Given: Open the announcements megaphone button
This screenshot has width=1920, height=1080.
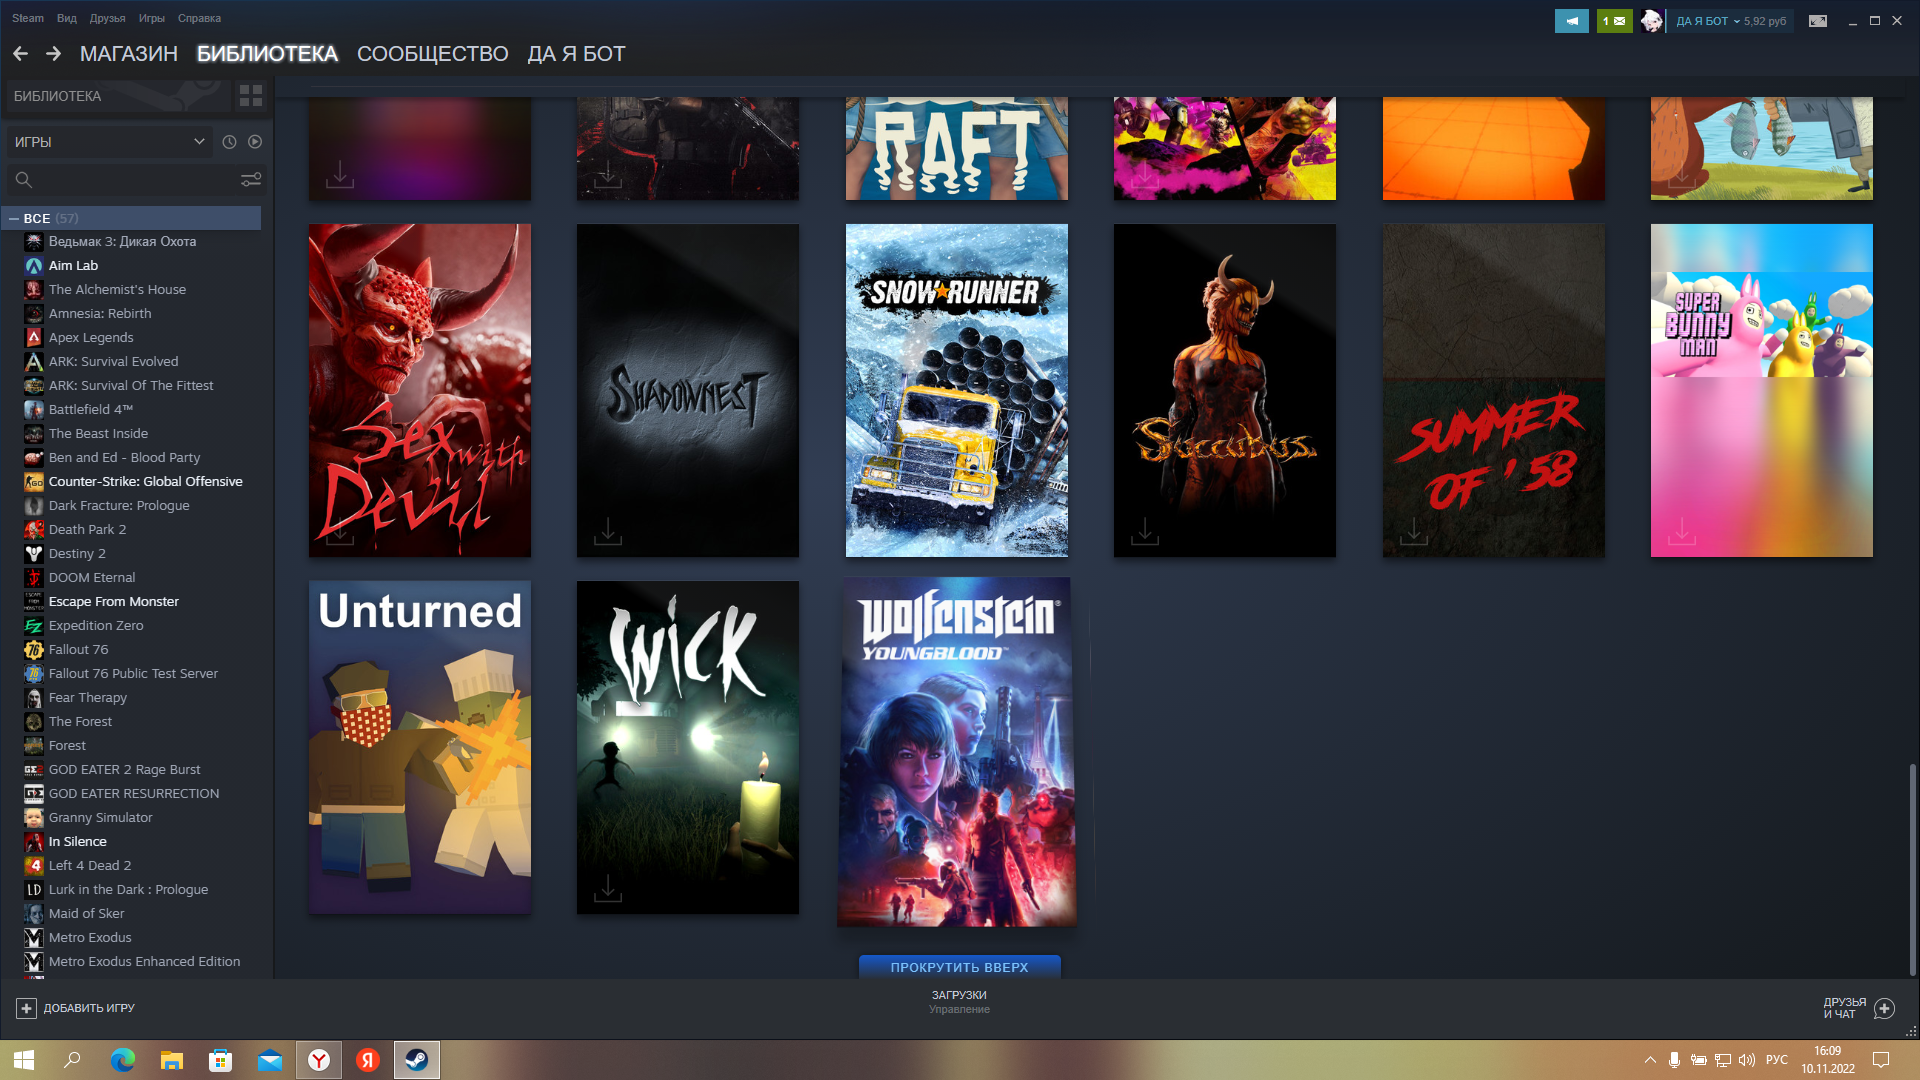Looking at the screenshot, I should click(x=1571, y=21).
